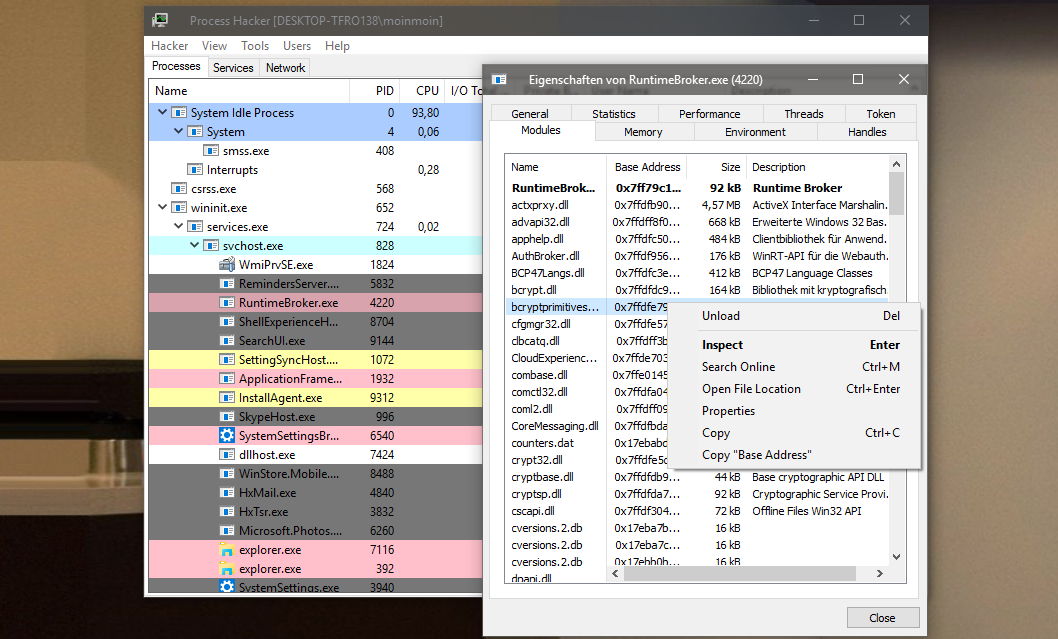The width and height of the screenshot is (1058, 639).
Task: Open the Environment tab
Action: tap(755, 132)
